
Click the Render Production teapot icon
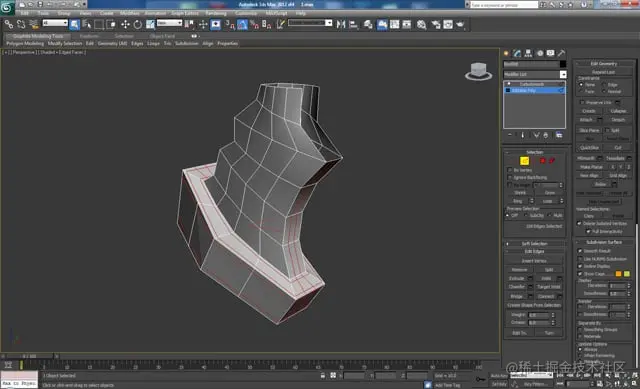pyautogui.click(x=460, y=24)
